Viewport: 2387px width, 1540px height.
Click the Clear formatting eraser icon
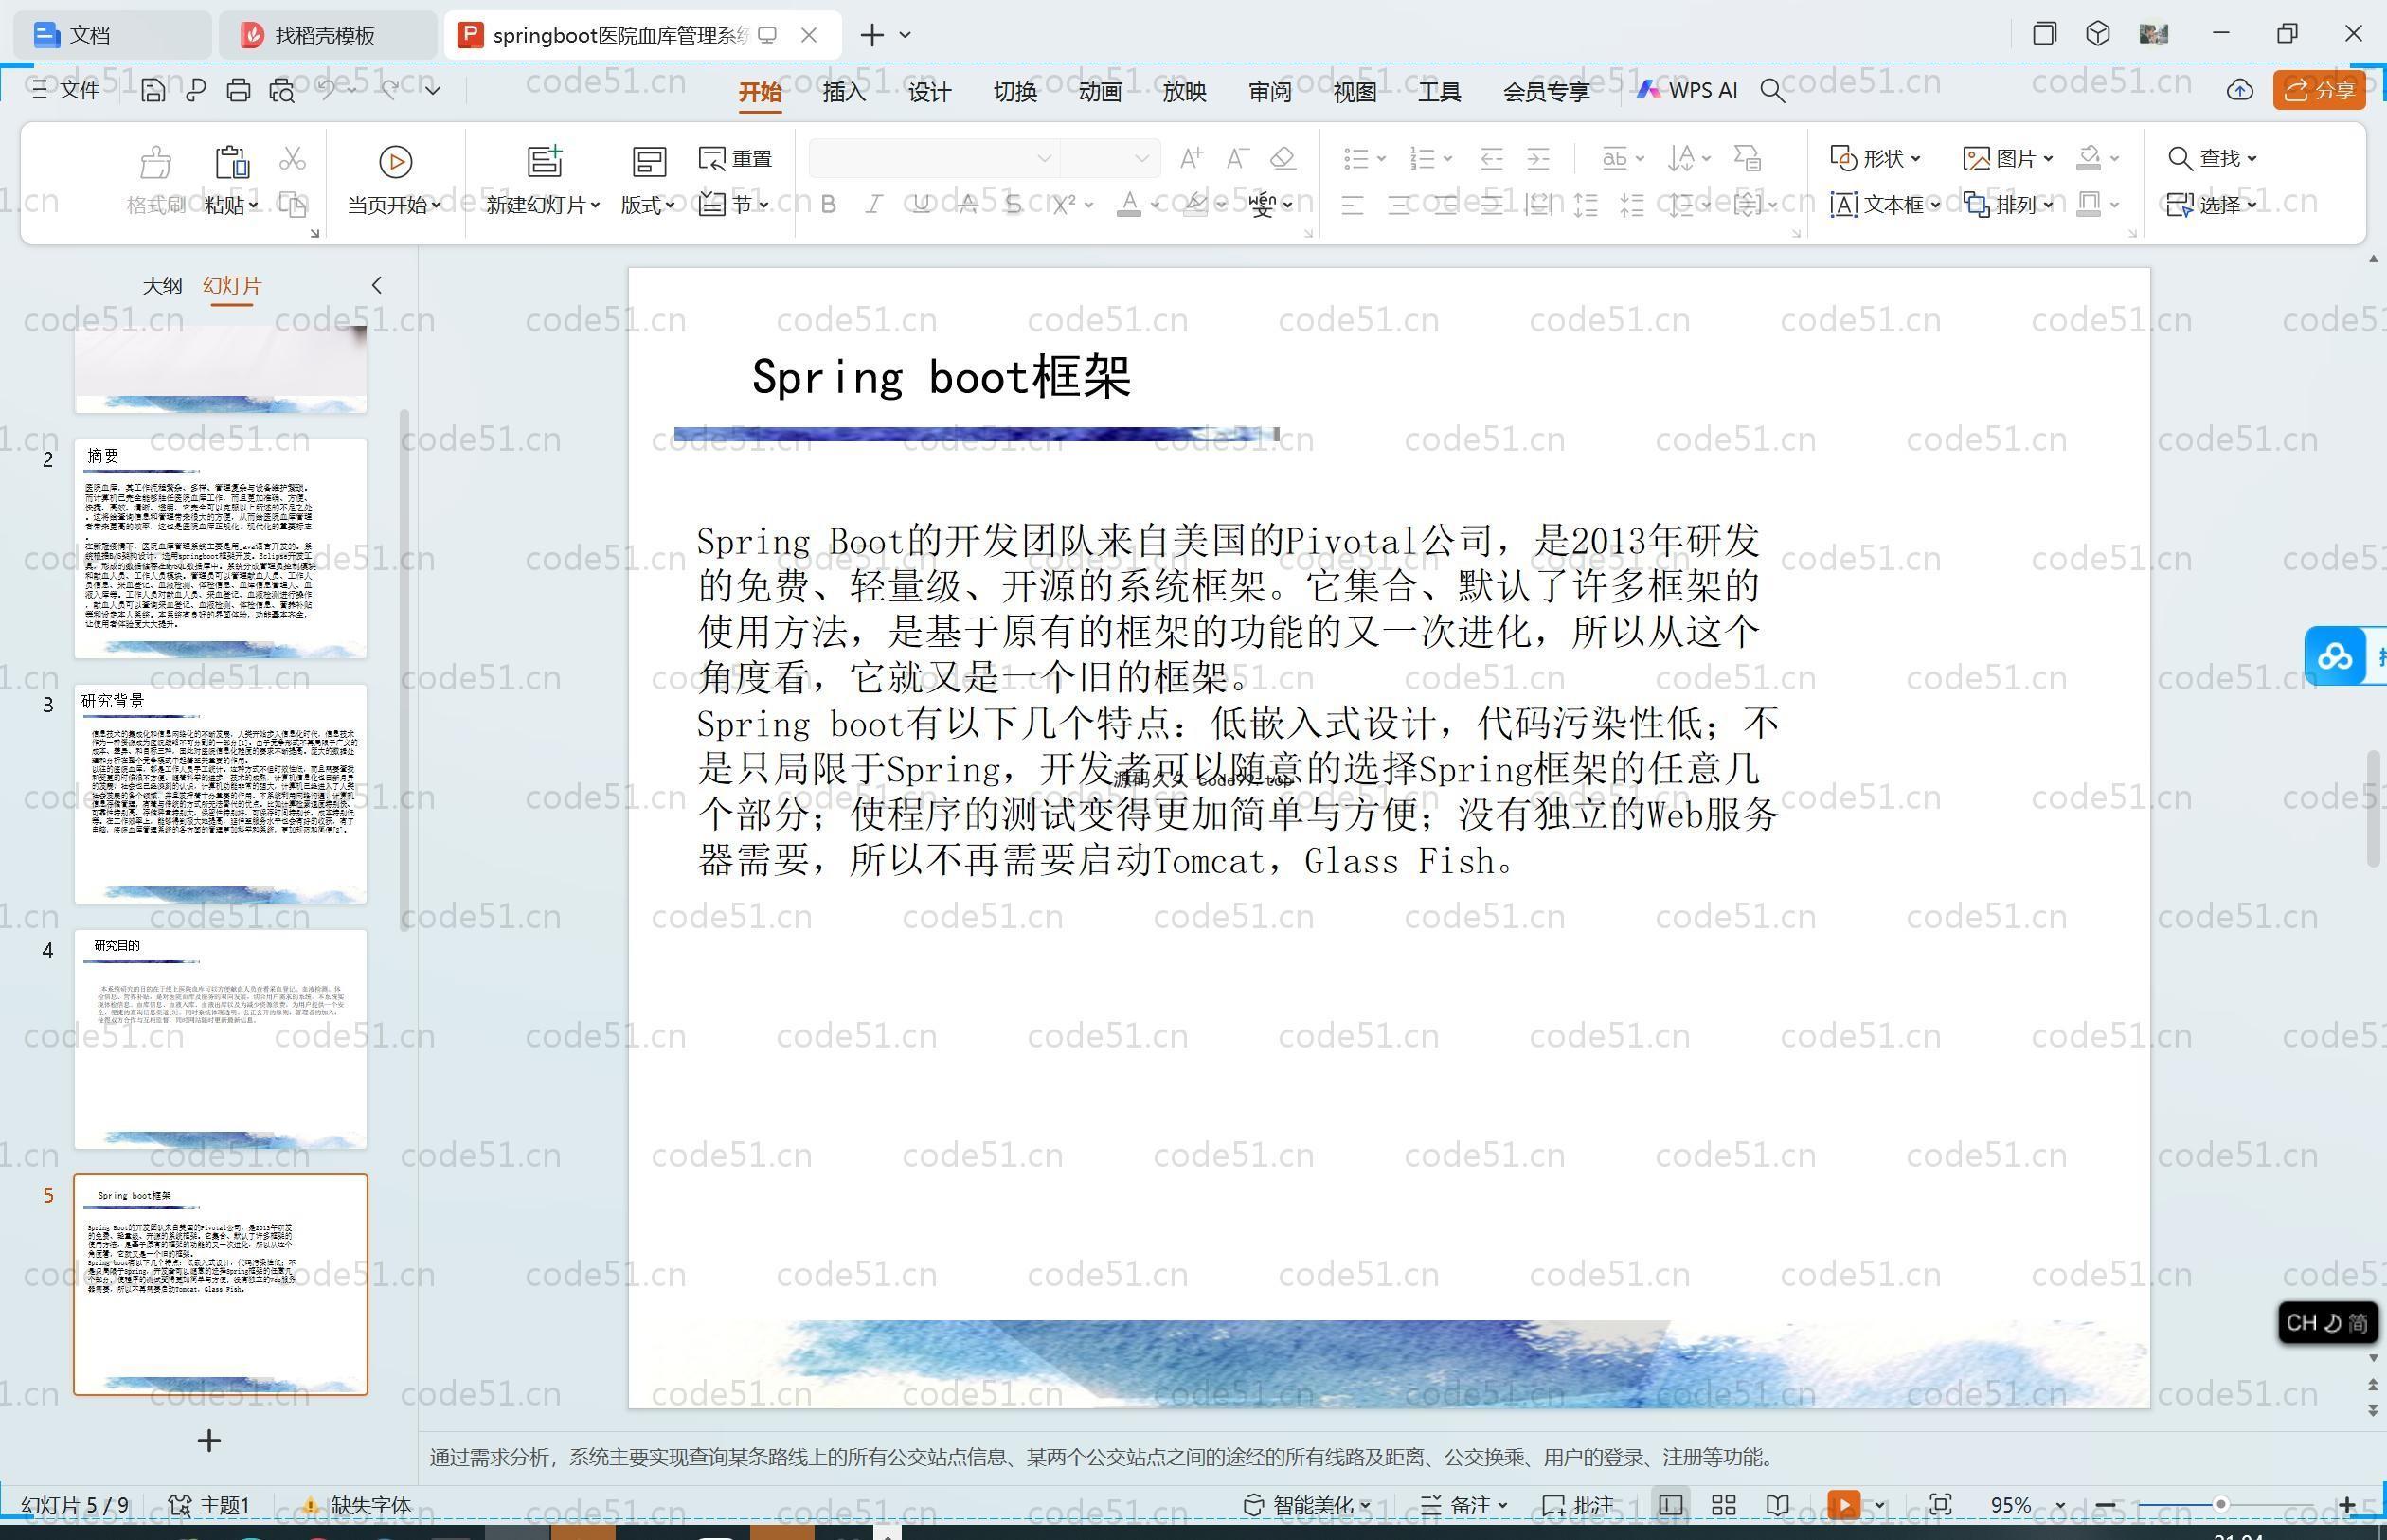point(1283,158)
